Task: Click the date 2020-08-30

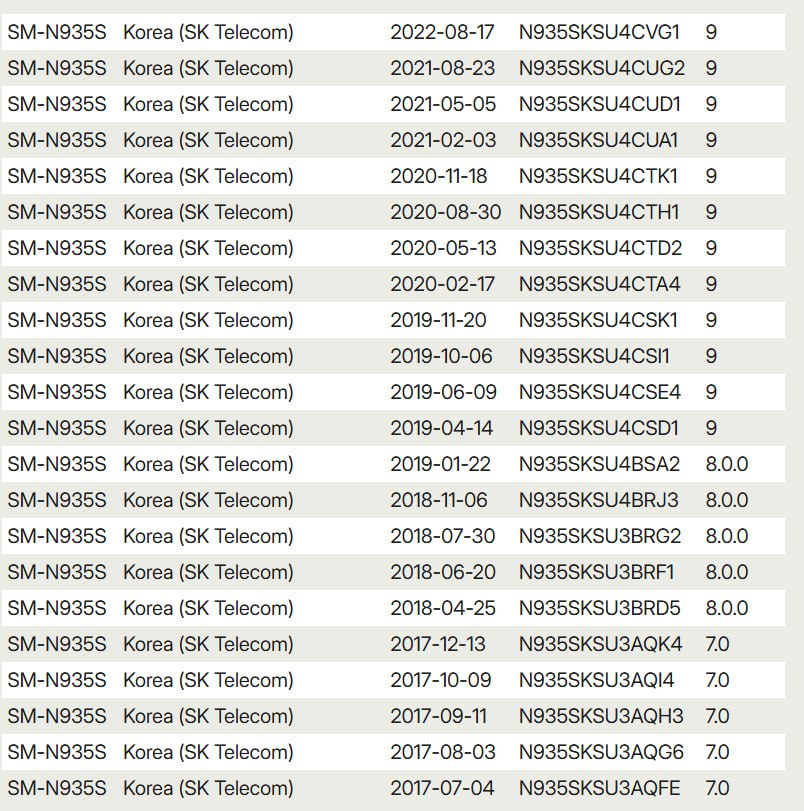Action: [445, 212]
